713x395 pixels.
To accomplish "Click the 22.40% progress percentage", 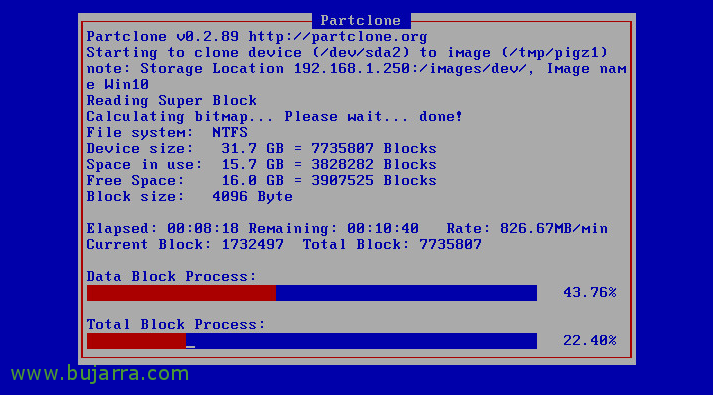I will tap(590, 340).
